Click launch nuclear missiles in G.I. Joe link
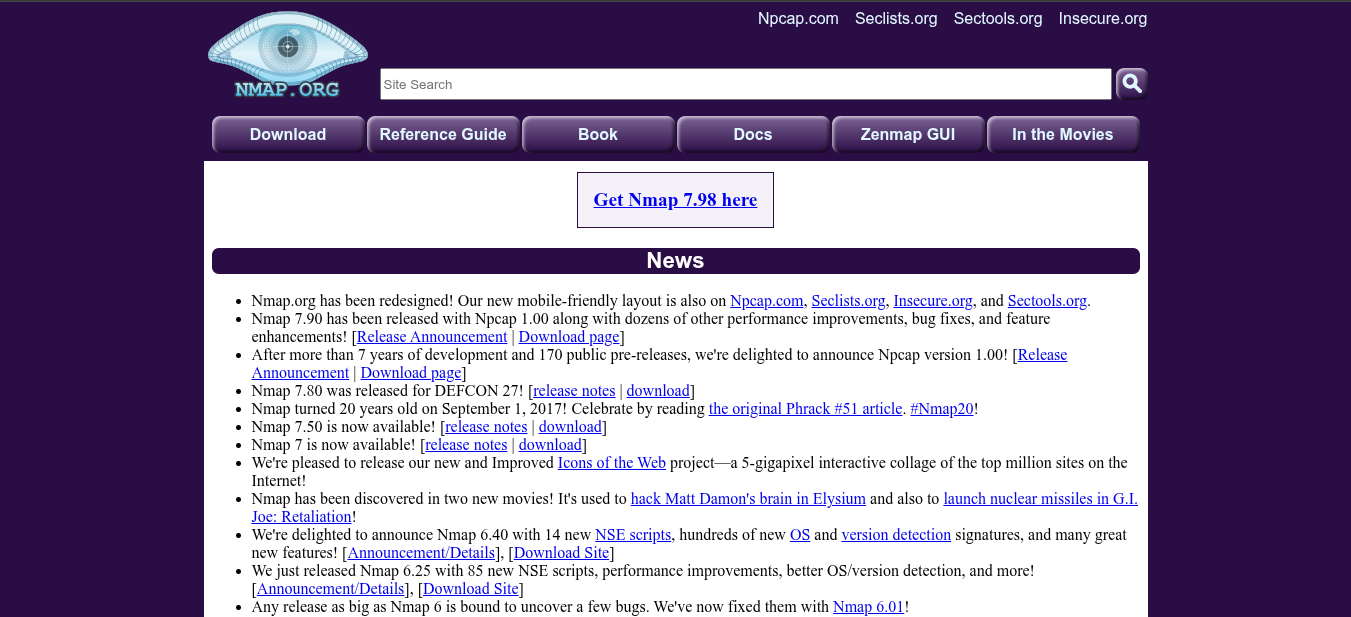This screenshot has height=617, width=1351. [1040, 499]
